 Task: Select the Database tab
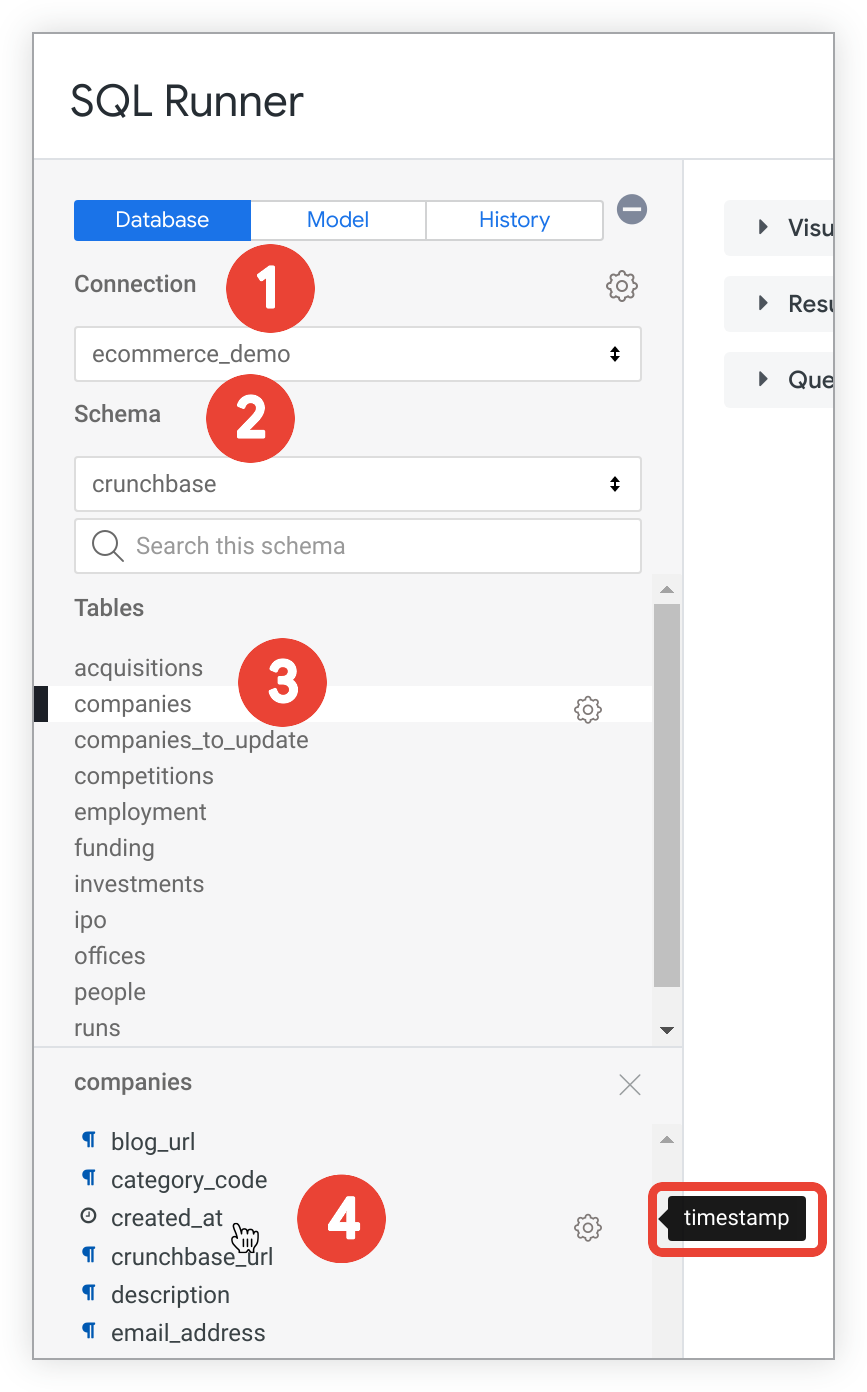point(162,220)
